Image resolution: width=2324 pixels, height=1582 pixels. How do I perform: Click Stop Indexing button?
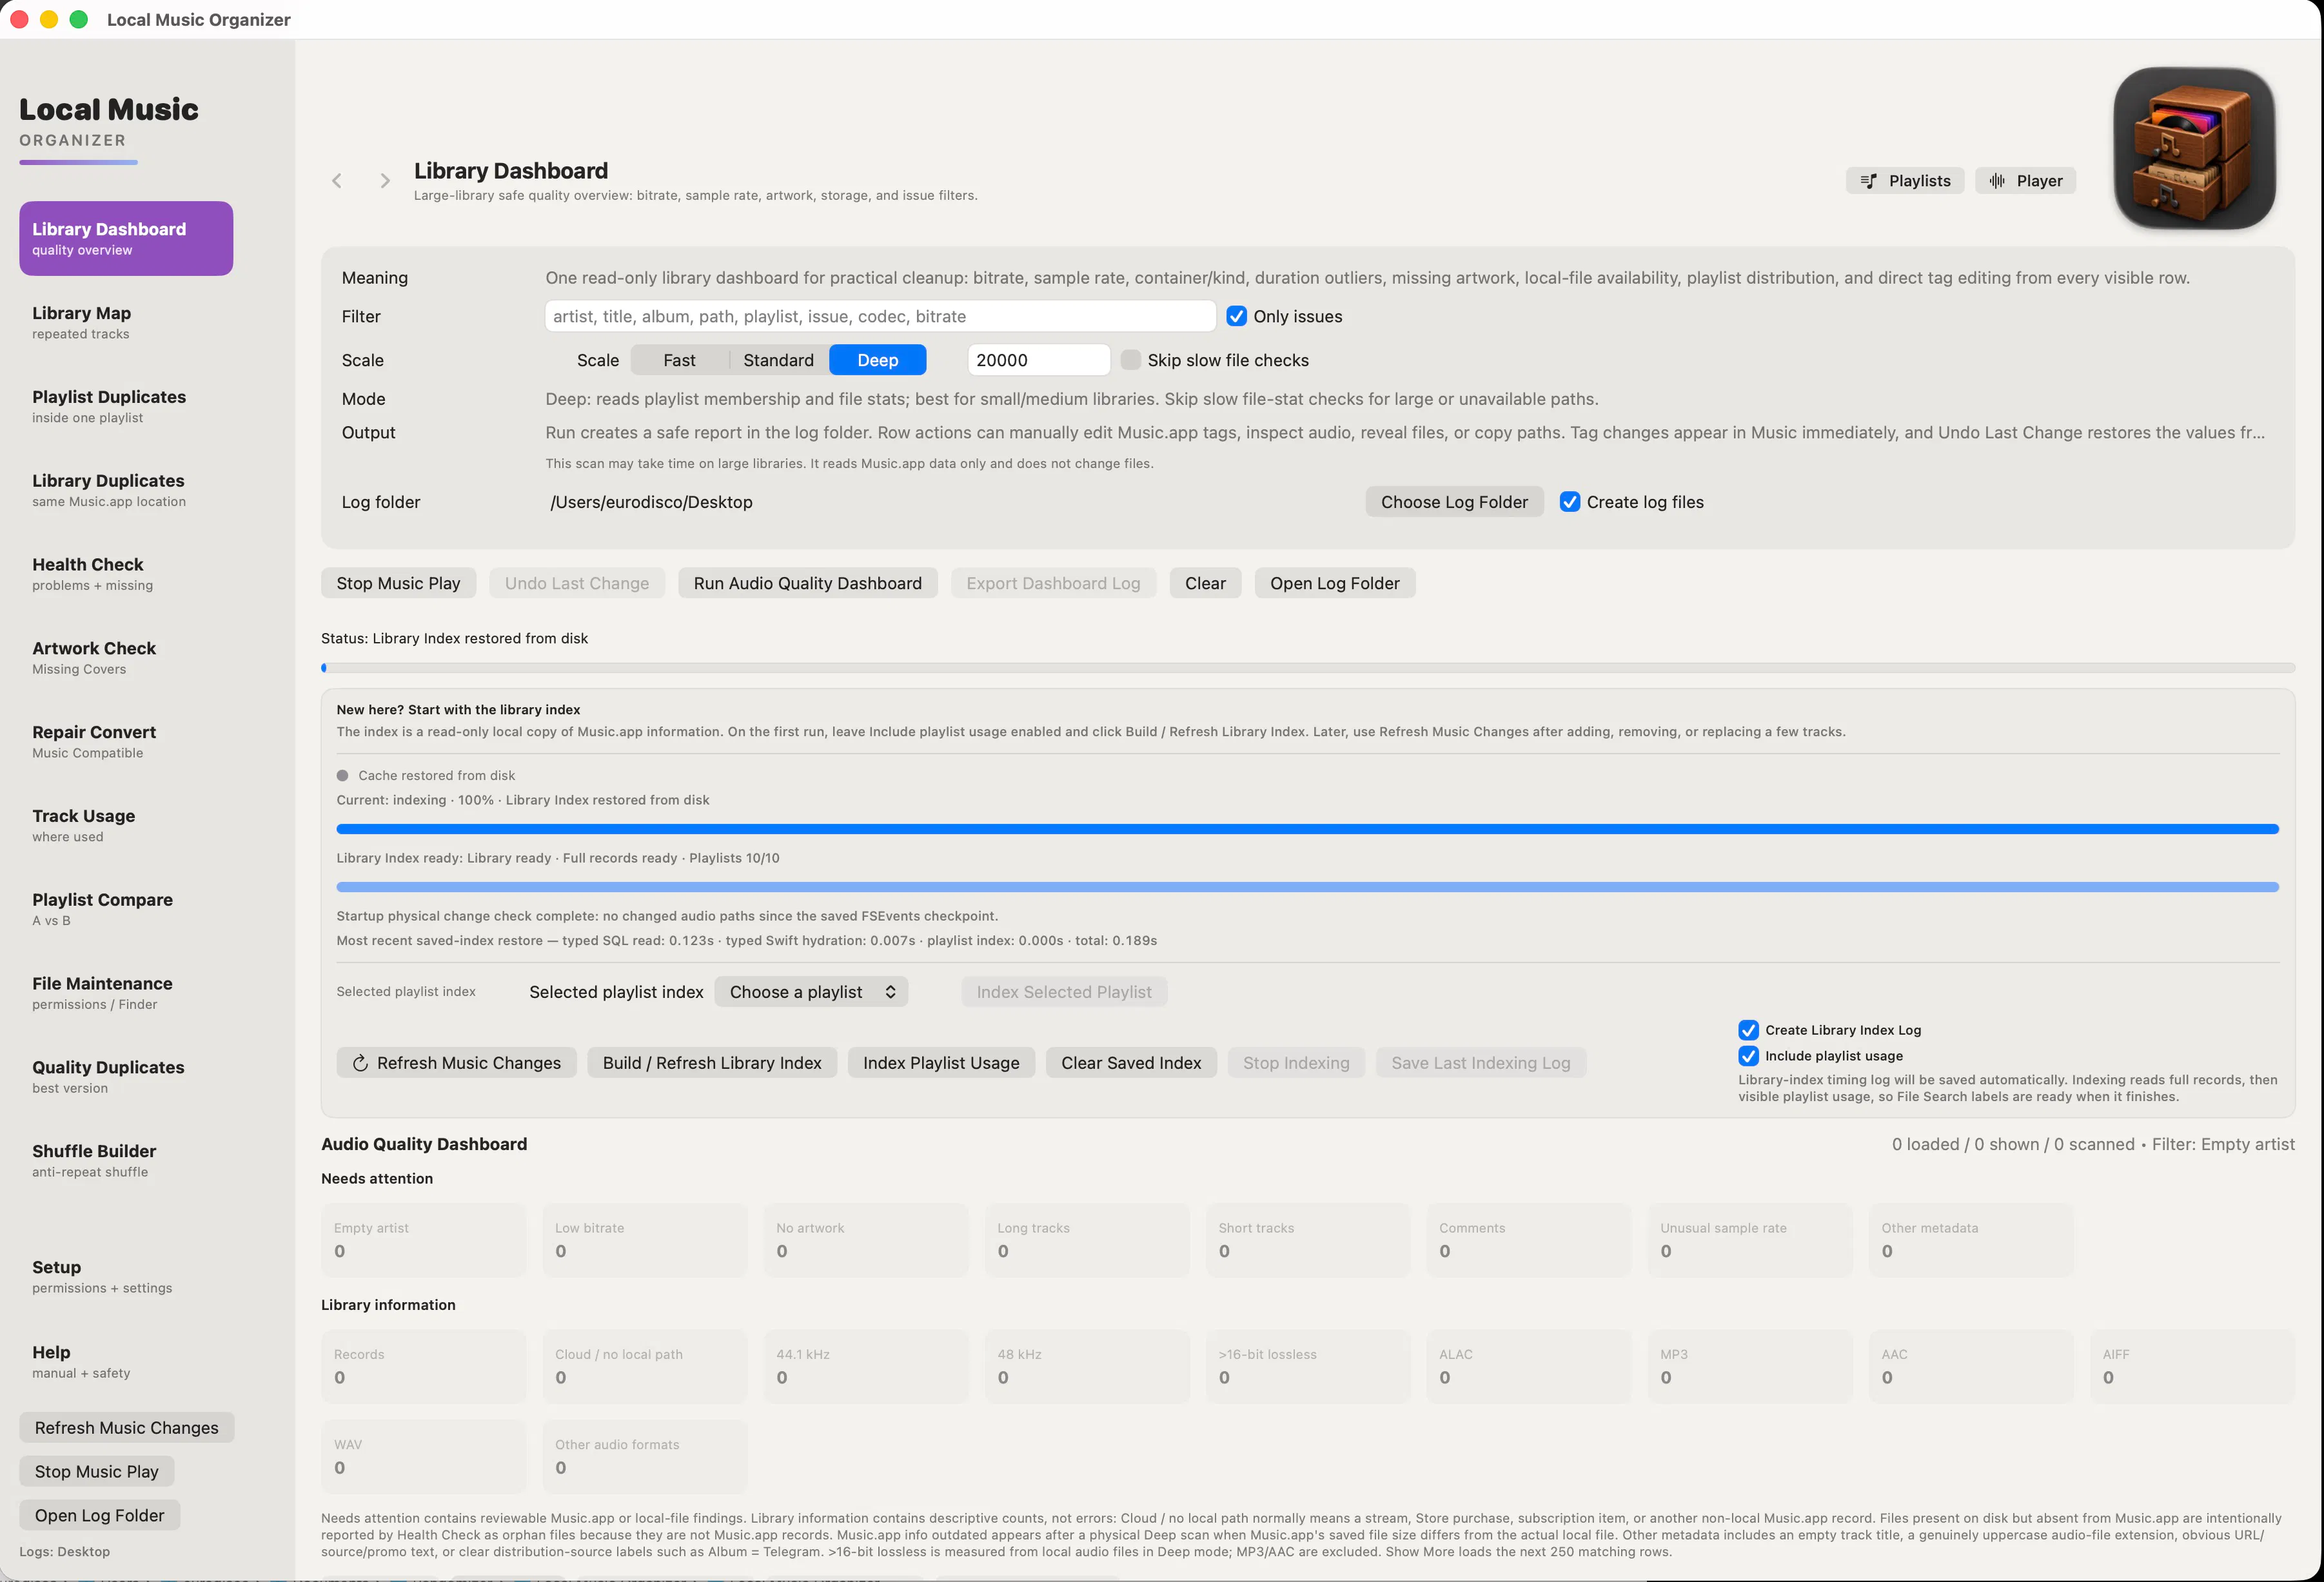[1296, 1063]
